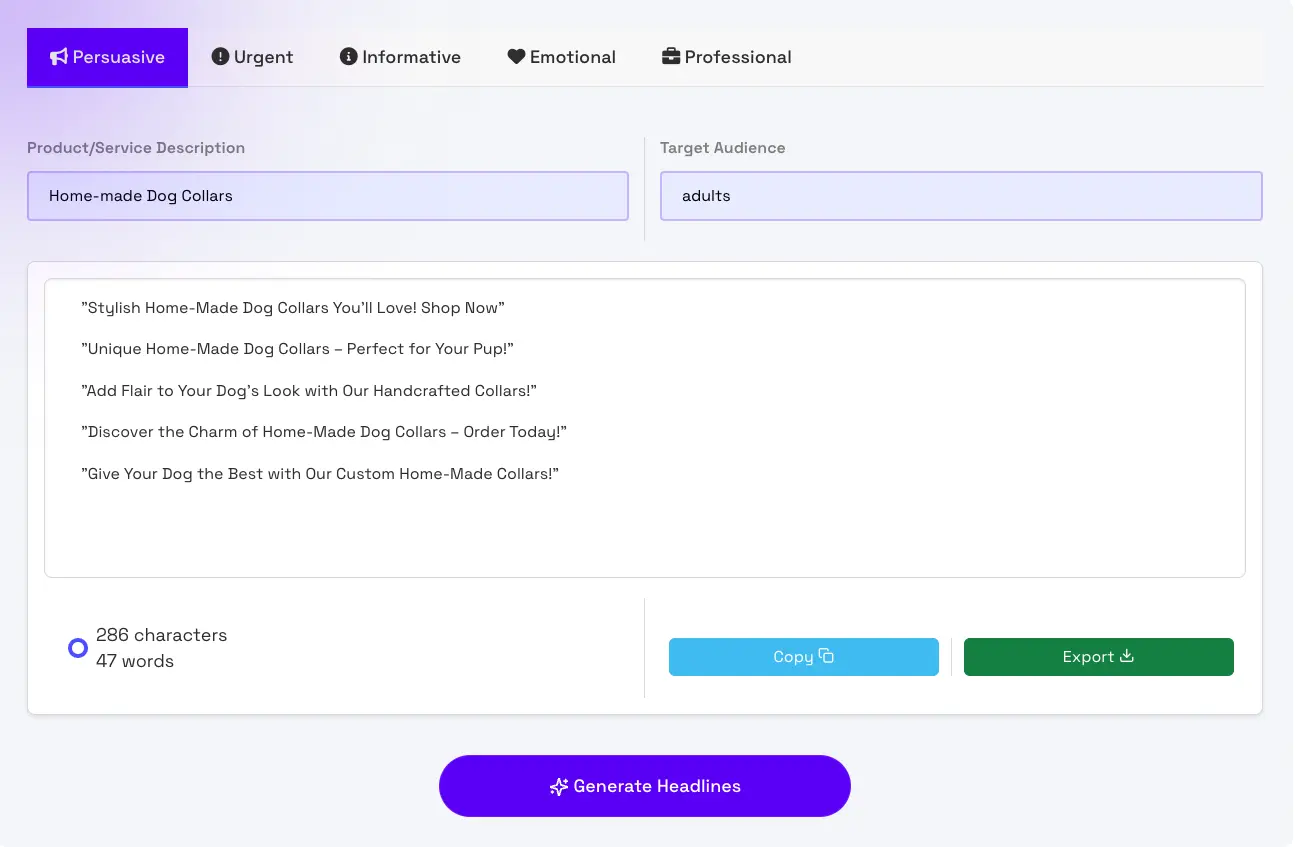1295x847 pixels.
Task: Select the Persuasive tone tab
Action: pos(107,57)
